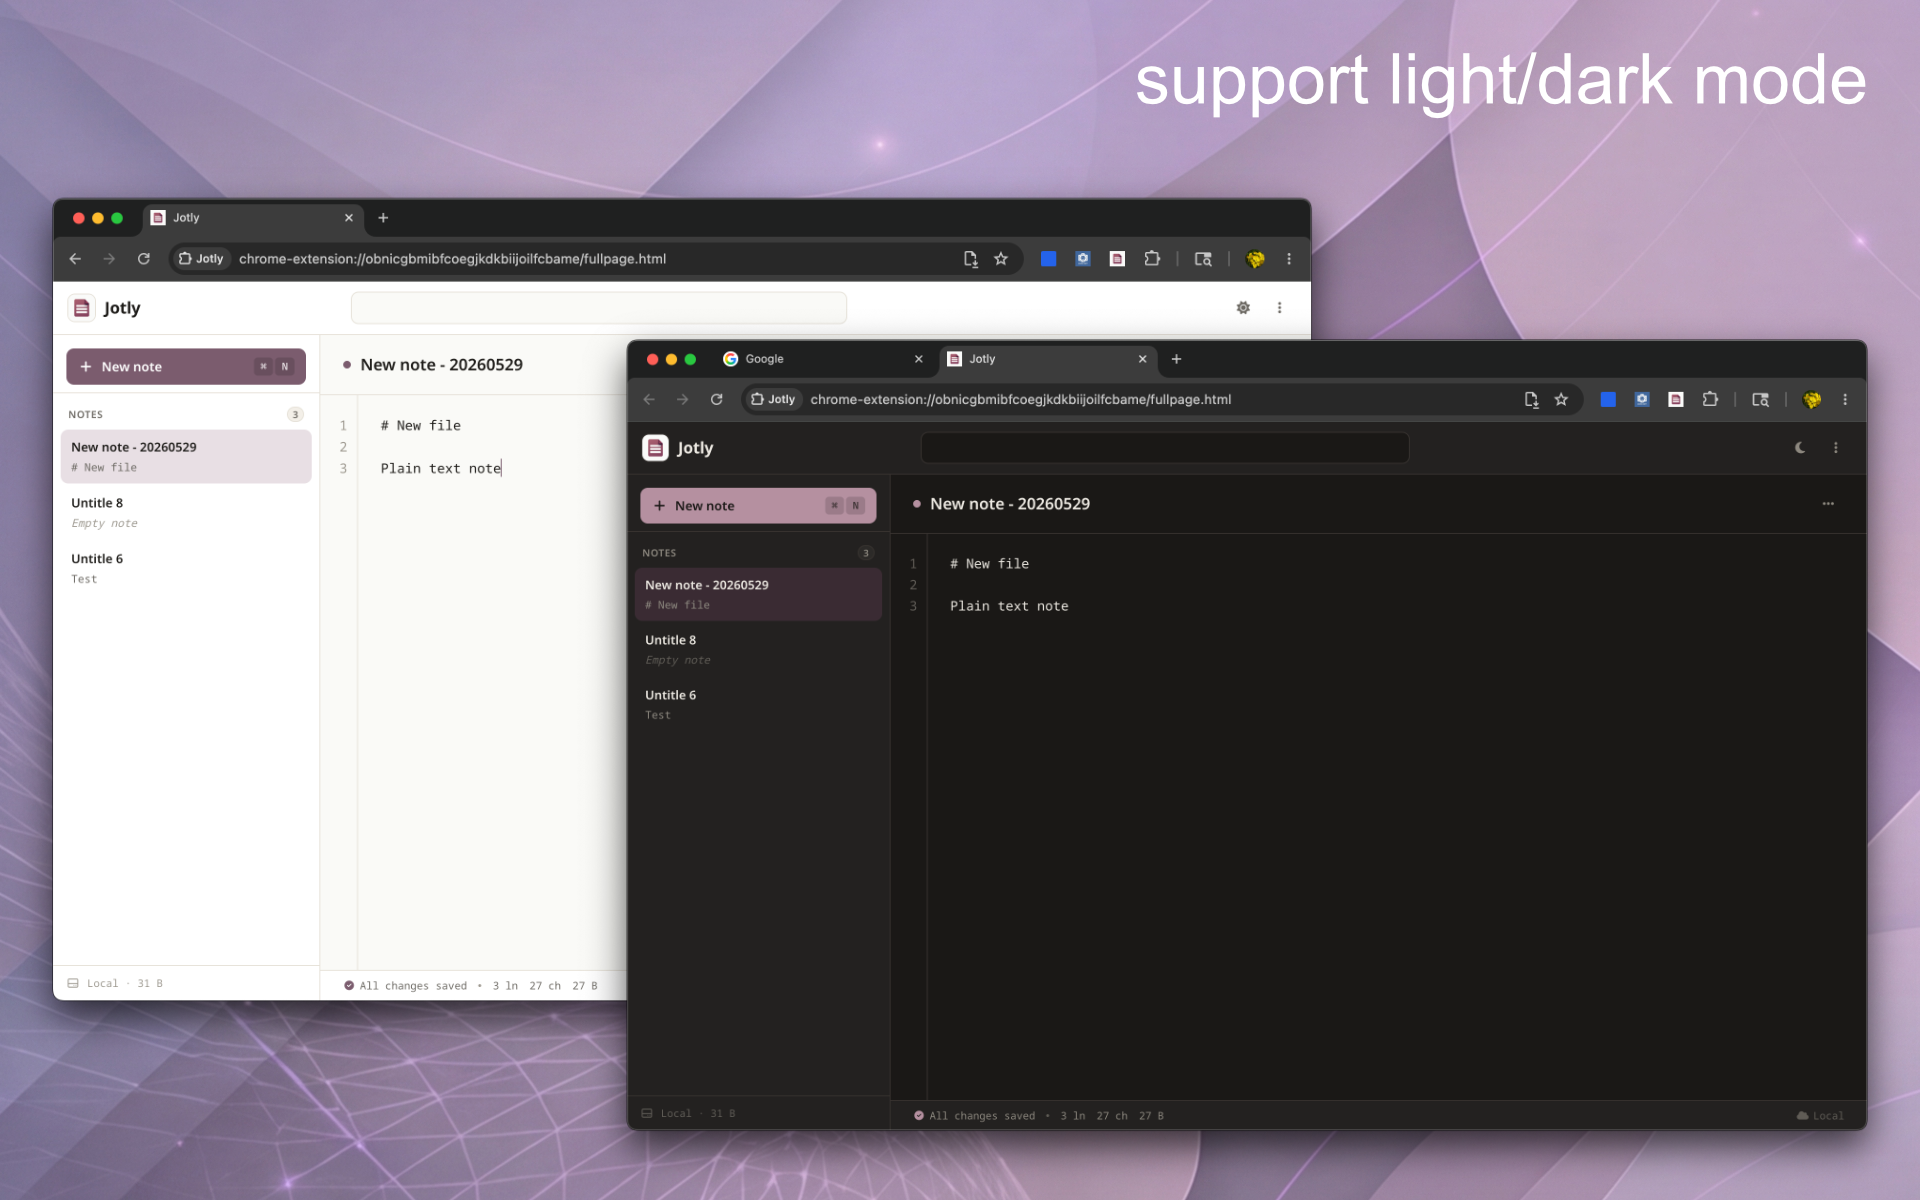
Task: Click back arrow in dark browser window
Action: pos(649,400)
